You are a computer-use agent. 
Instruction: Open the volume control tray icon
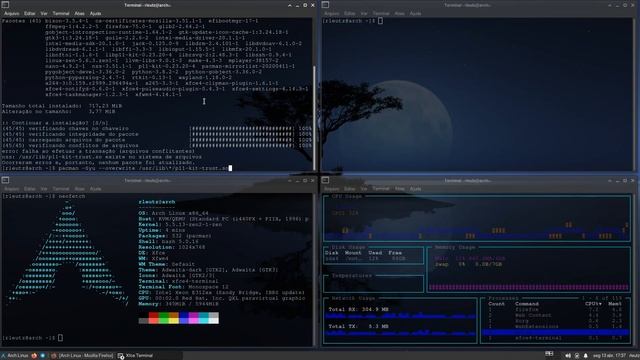tap(568, 356)
